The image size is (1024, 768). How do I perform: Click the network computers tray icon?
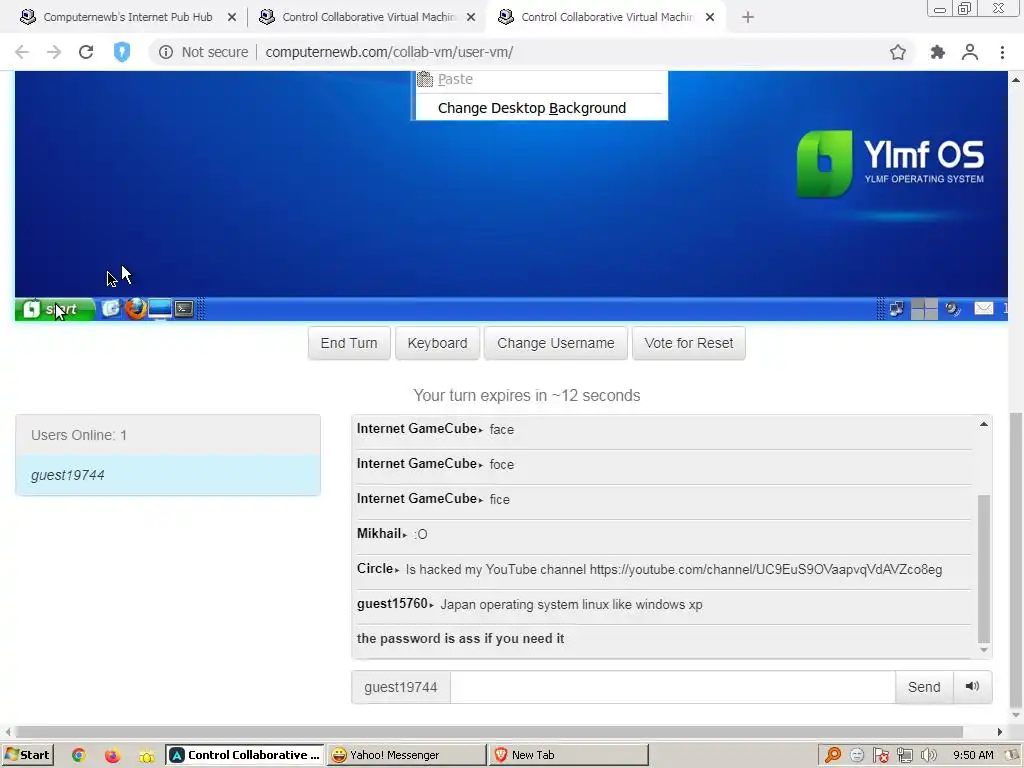tap(904, 756)
